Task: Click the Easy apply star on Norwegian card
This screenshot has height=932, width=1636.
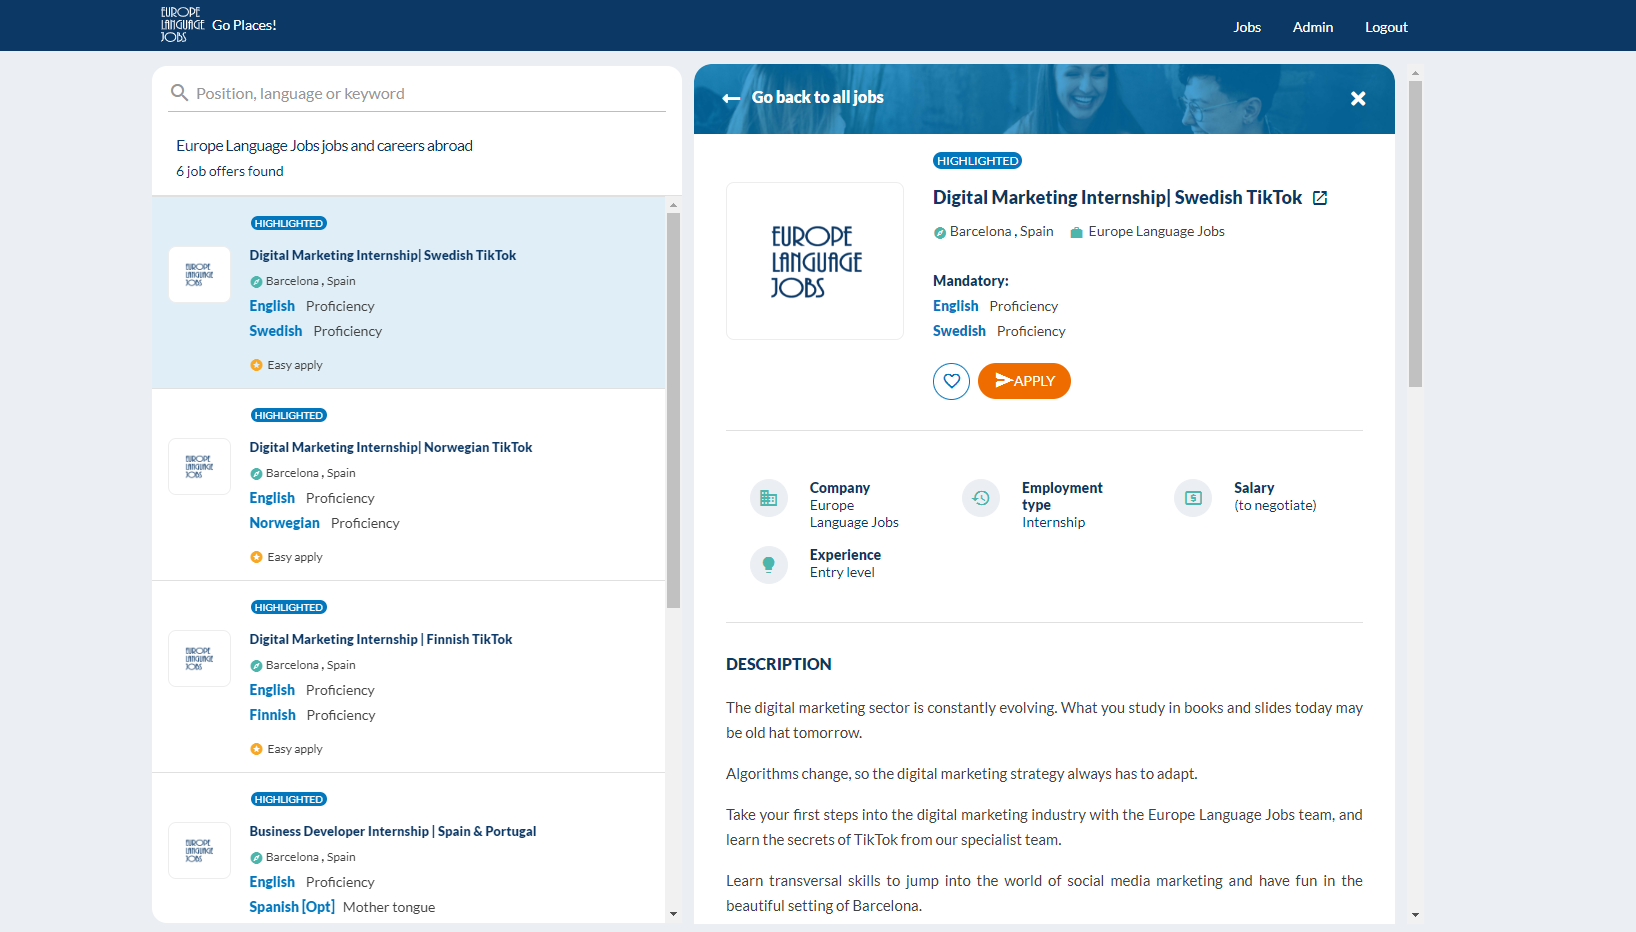Action: (256, 557)
